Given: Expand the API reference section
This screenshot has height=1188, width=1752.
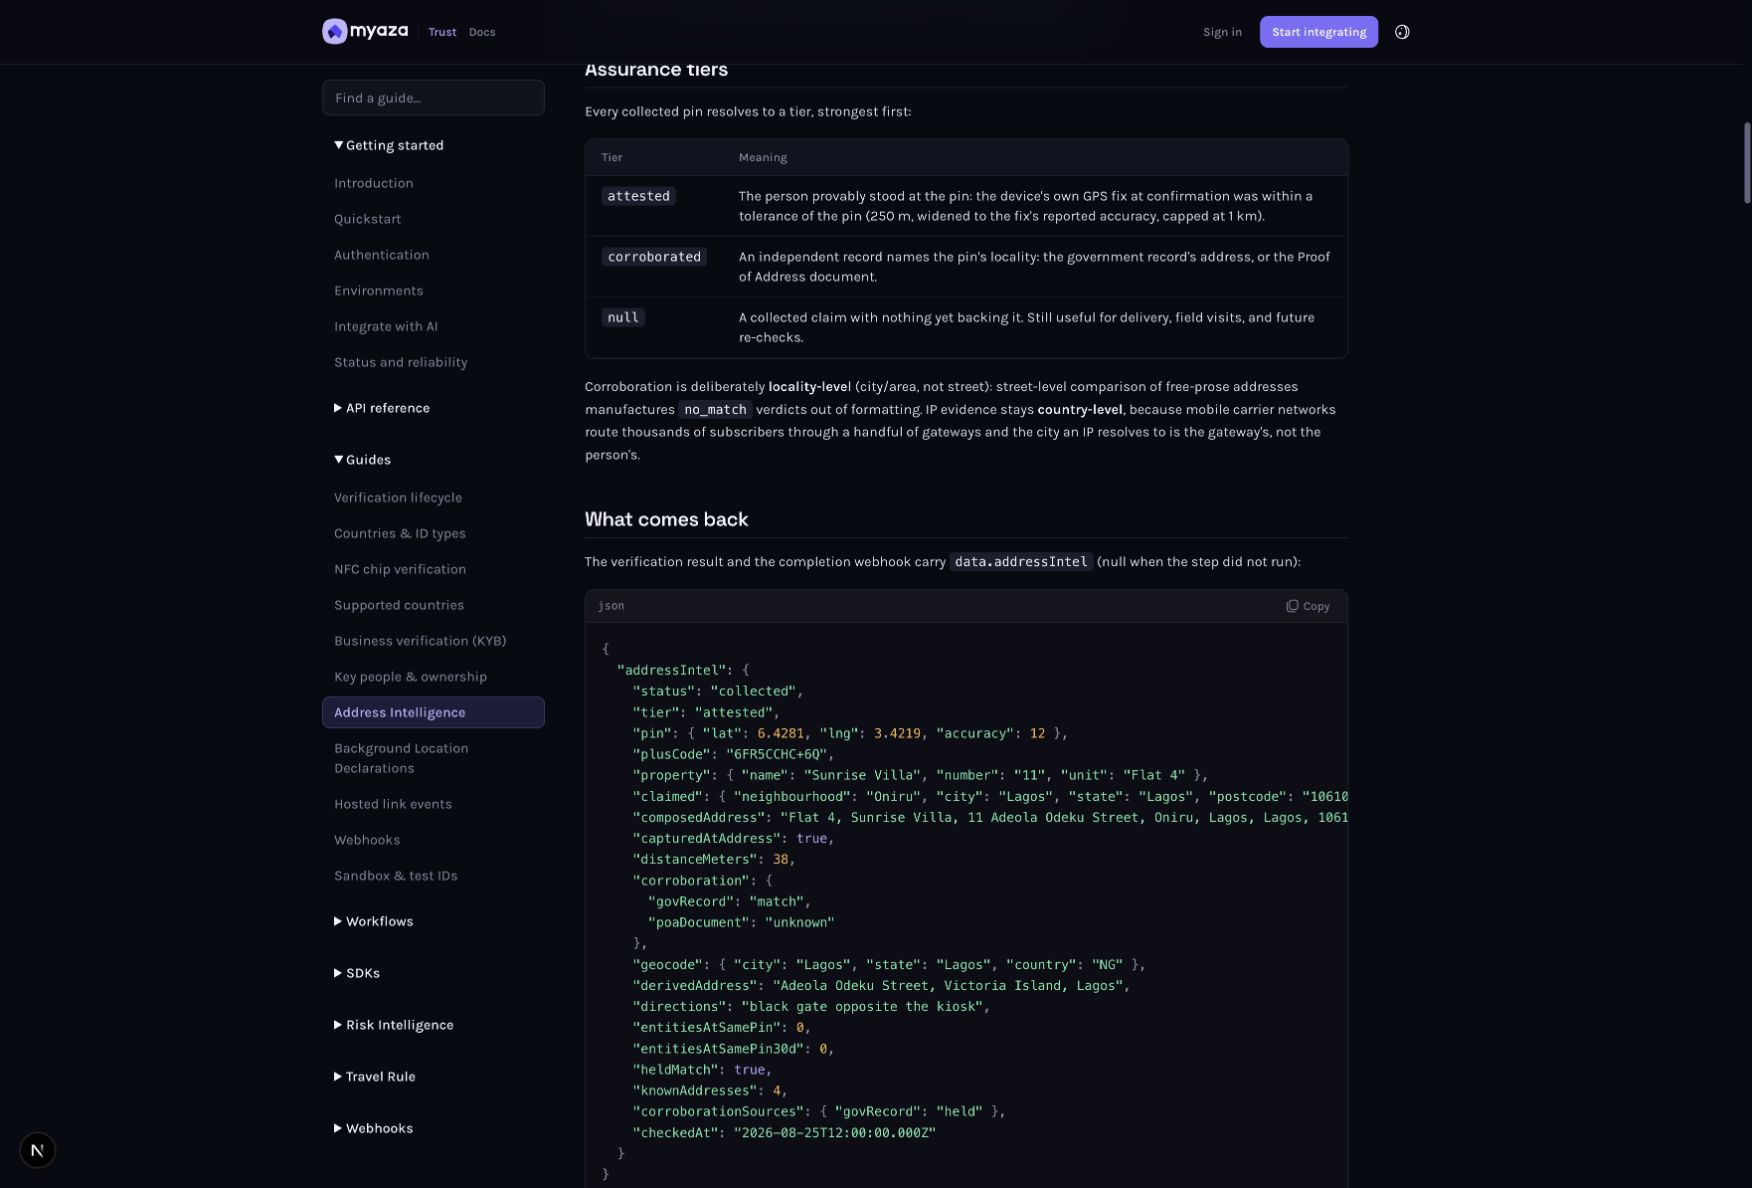Looking at the screenshot, I should click(382, 408).
